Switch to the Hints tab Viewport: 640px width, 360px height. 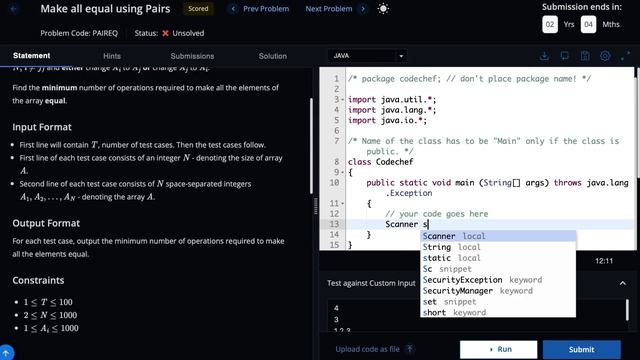(112, 56)
